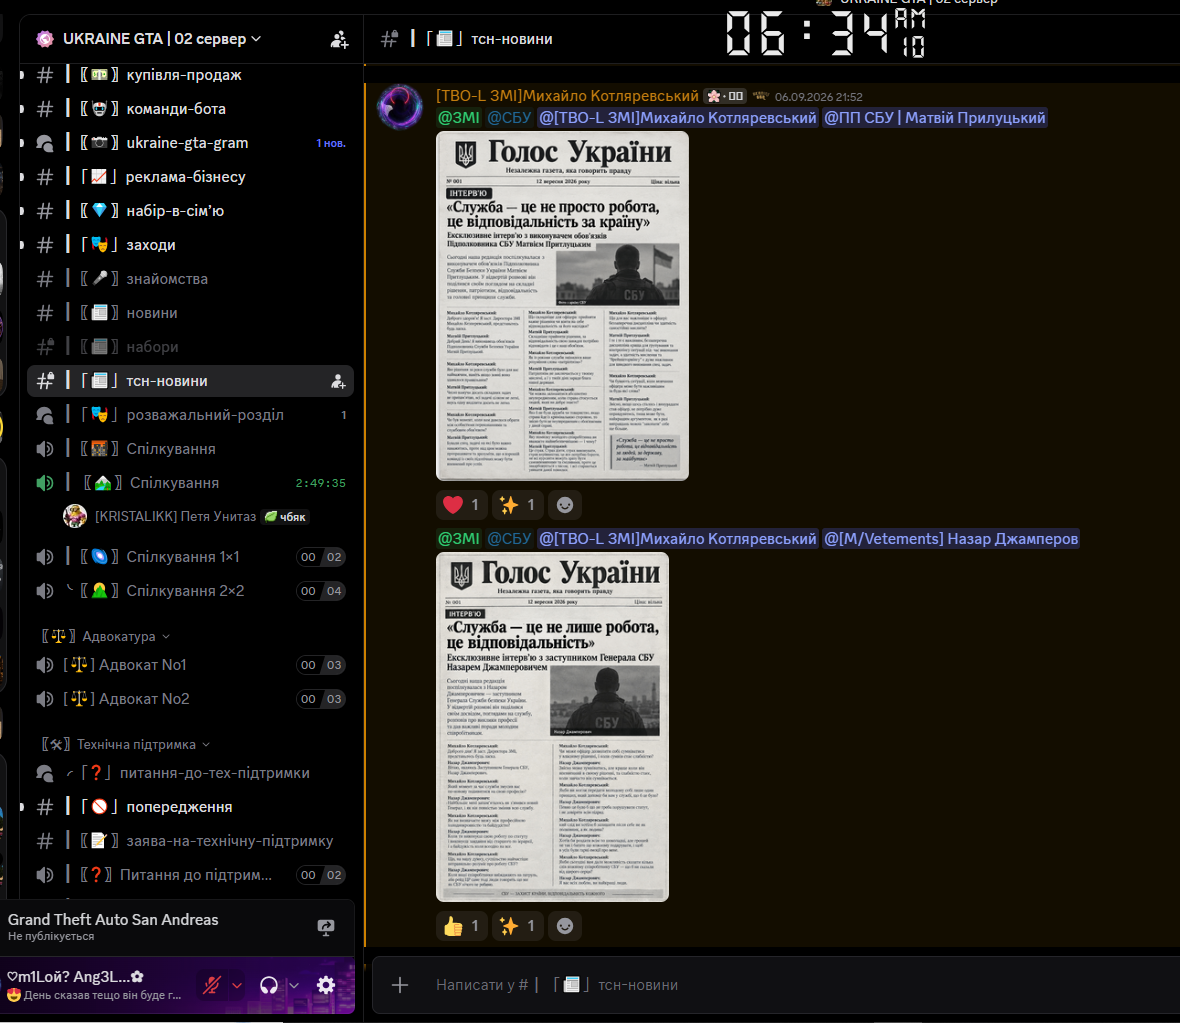The width and height of the screenshot is (1180, 1023).
Task: Open Михайло Котляревський author avatar
Action: [x=400, y=107]
